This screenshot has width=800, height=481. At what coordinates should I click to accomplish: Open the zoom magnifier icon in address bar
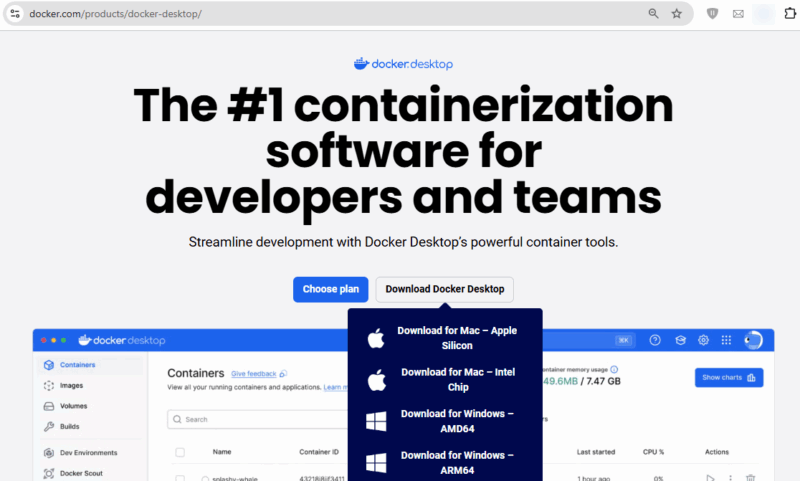click(654, 14)
